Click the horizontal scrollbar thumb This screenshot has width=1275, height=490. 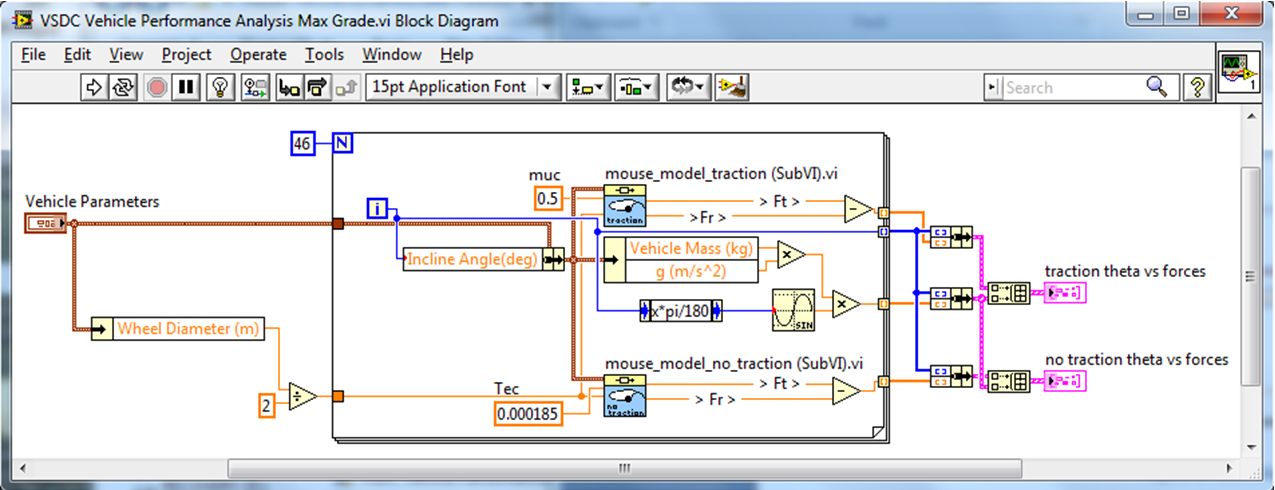point(625,468)
